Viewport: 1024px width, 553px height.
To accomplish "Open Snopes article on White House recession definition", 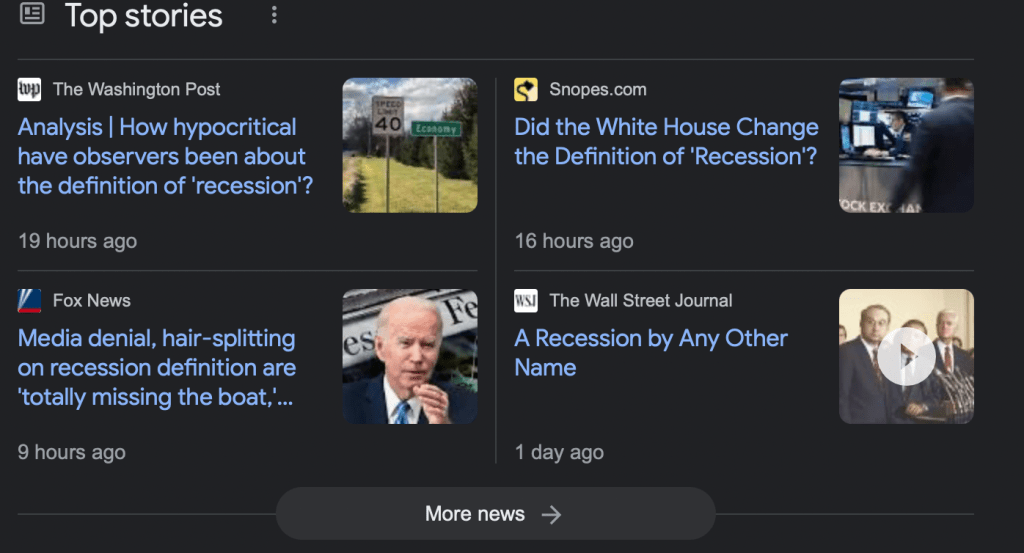I will tap(666, 142).
